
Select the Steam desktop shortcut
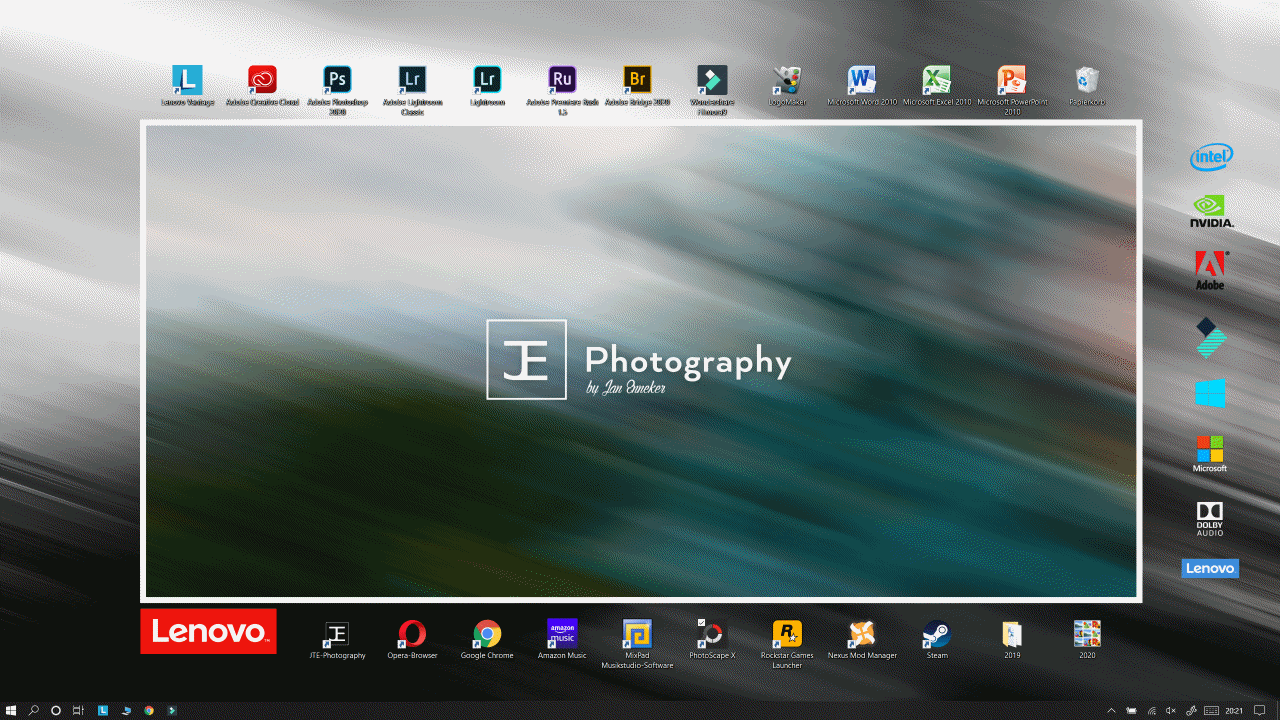pyautogui.click(x=937, y=640)
